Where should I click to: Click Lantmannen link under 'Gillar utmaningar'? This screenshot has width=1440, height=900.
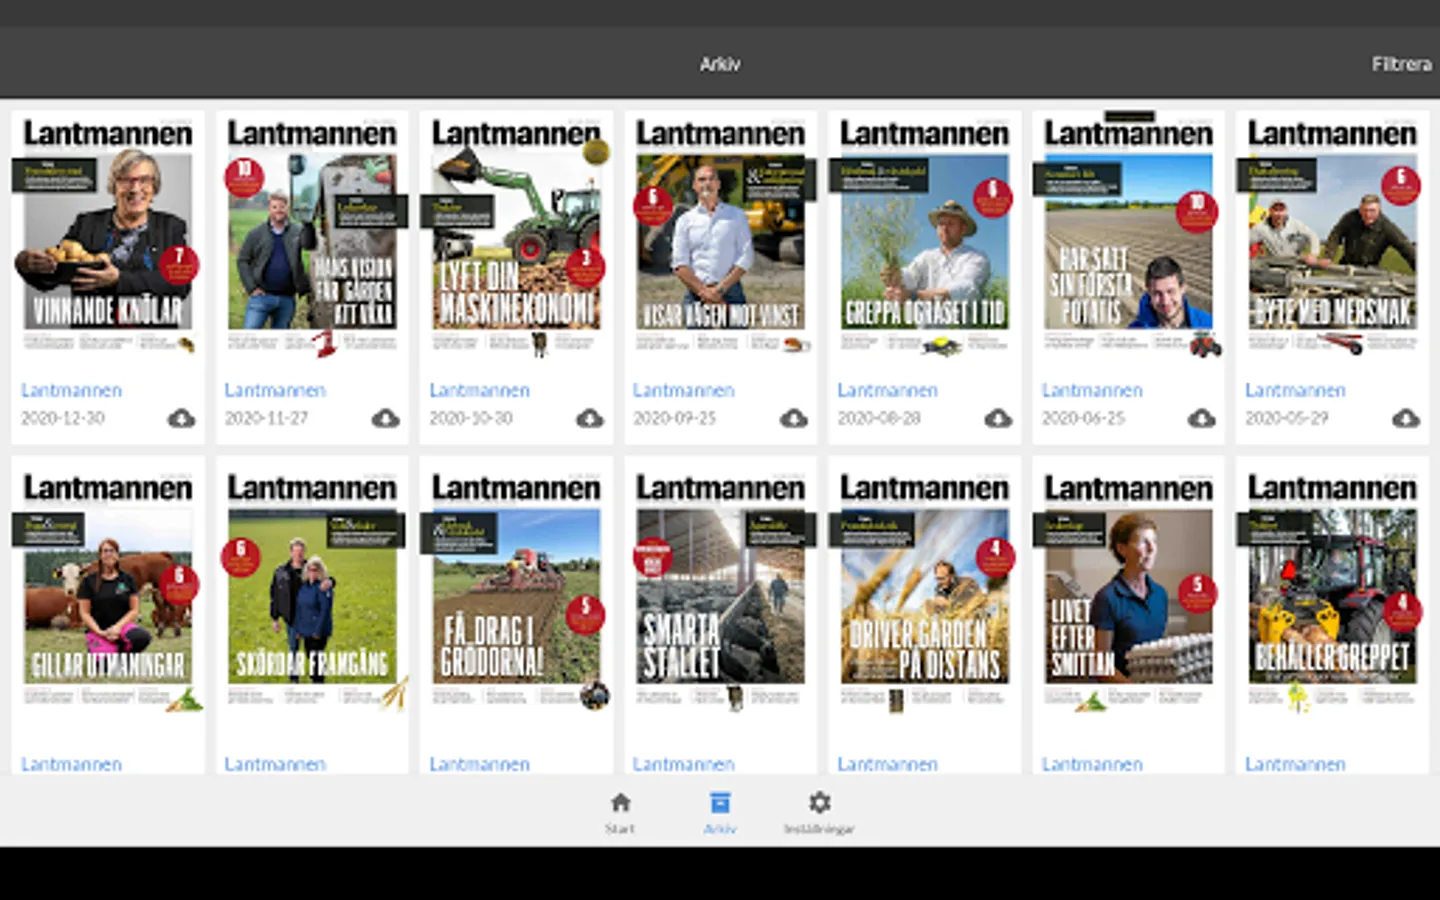pos(71,764)
